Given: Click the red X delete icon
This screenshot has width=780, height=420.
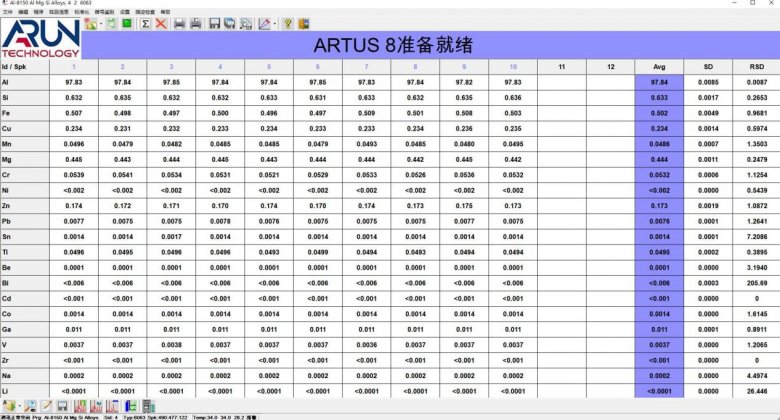Looking at the screenshot, I should pyautogui.click(x=161, y=23).
